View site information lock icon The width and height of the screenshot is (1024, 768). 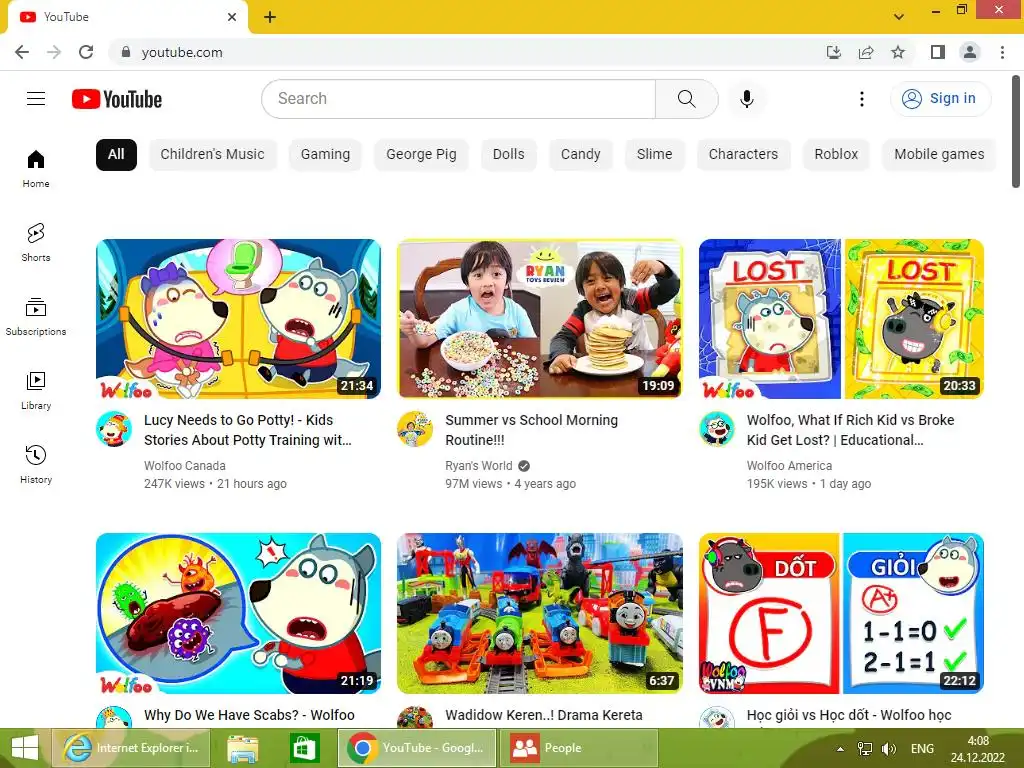pyautogui.click(x=126, y=52)
